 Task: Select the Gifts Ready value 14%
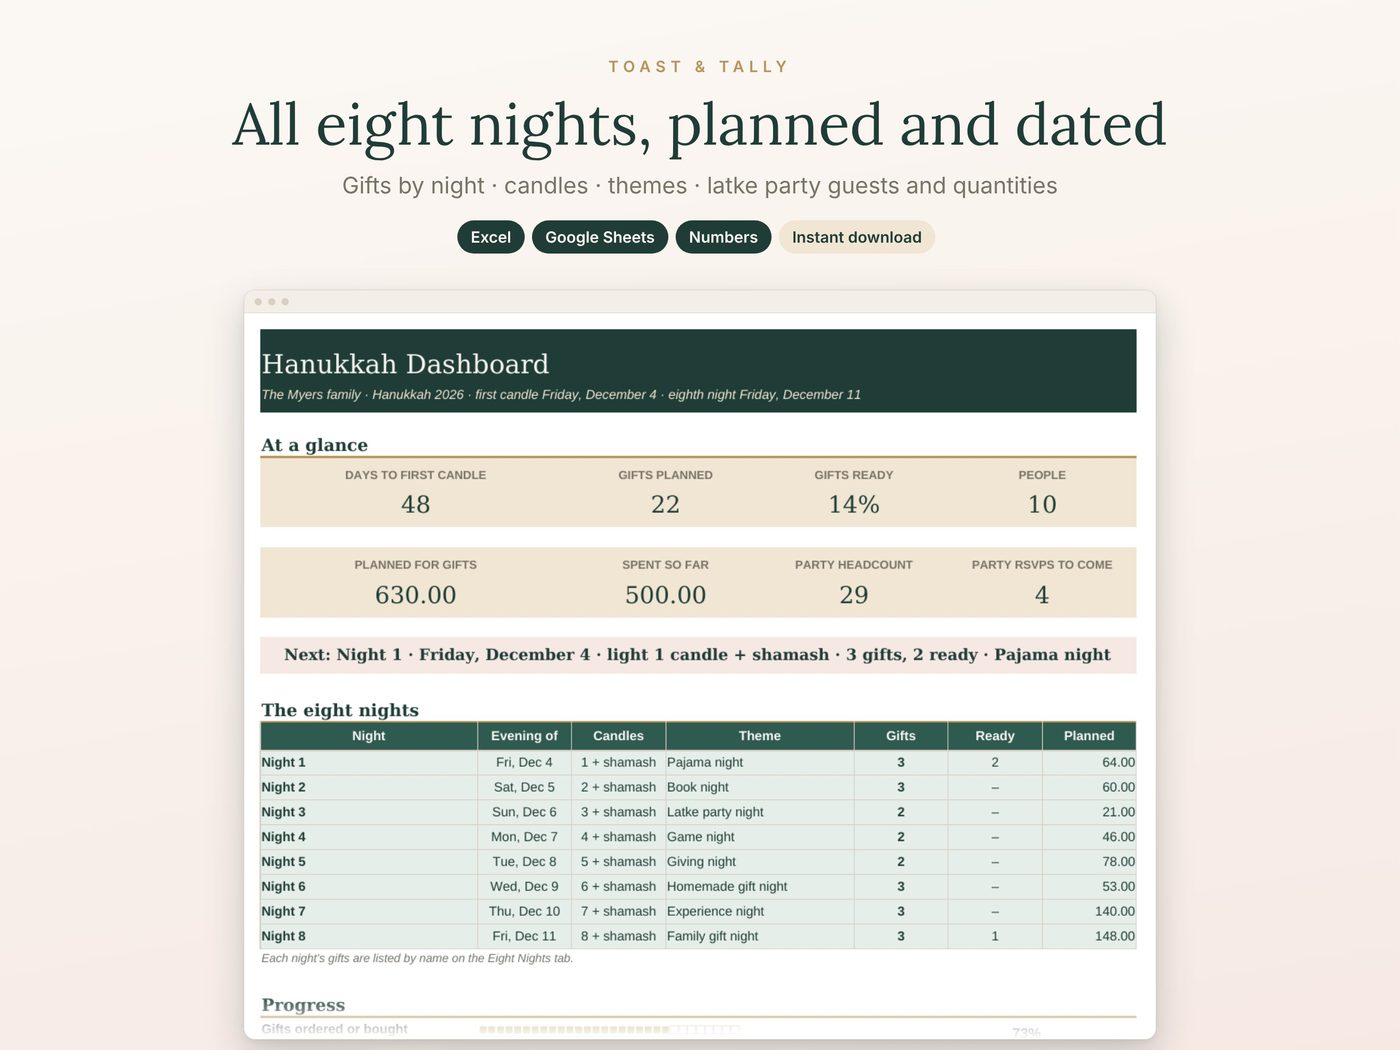[x=853, y=505]
